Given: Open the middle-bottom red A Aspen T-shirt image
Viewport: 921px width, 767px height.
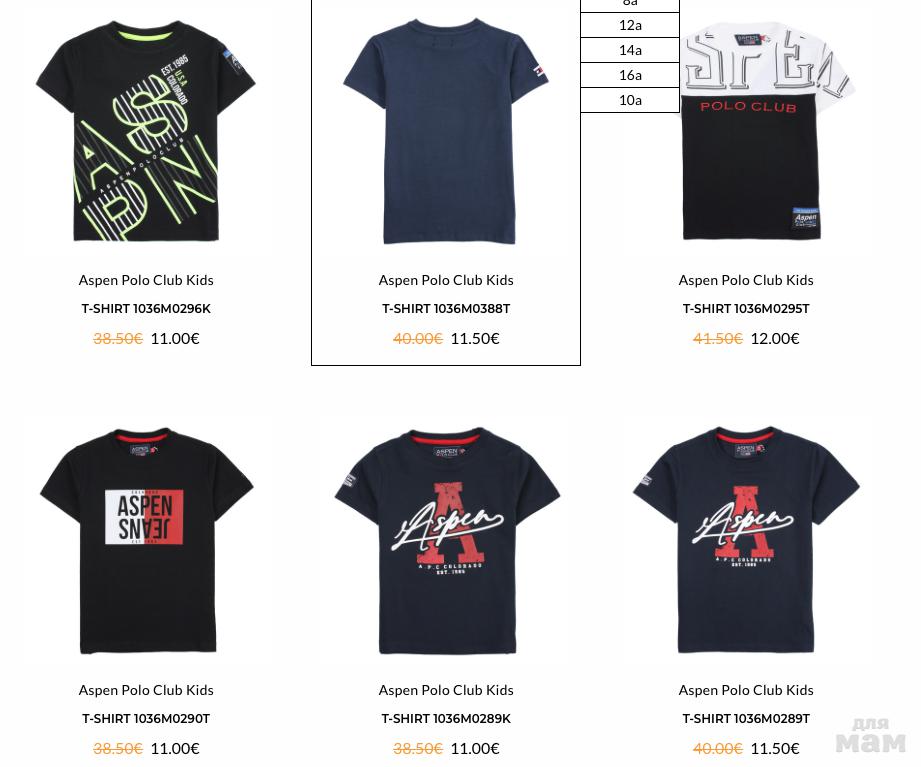Looking at the screenshot, I should point(447,540).
